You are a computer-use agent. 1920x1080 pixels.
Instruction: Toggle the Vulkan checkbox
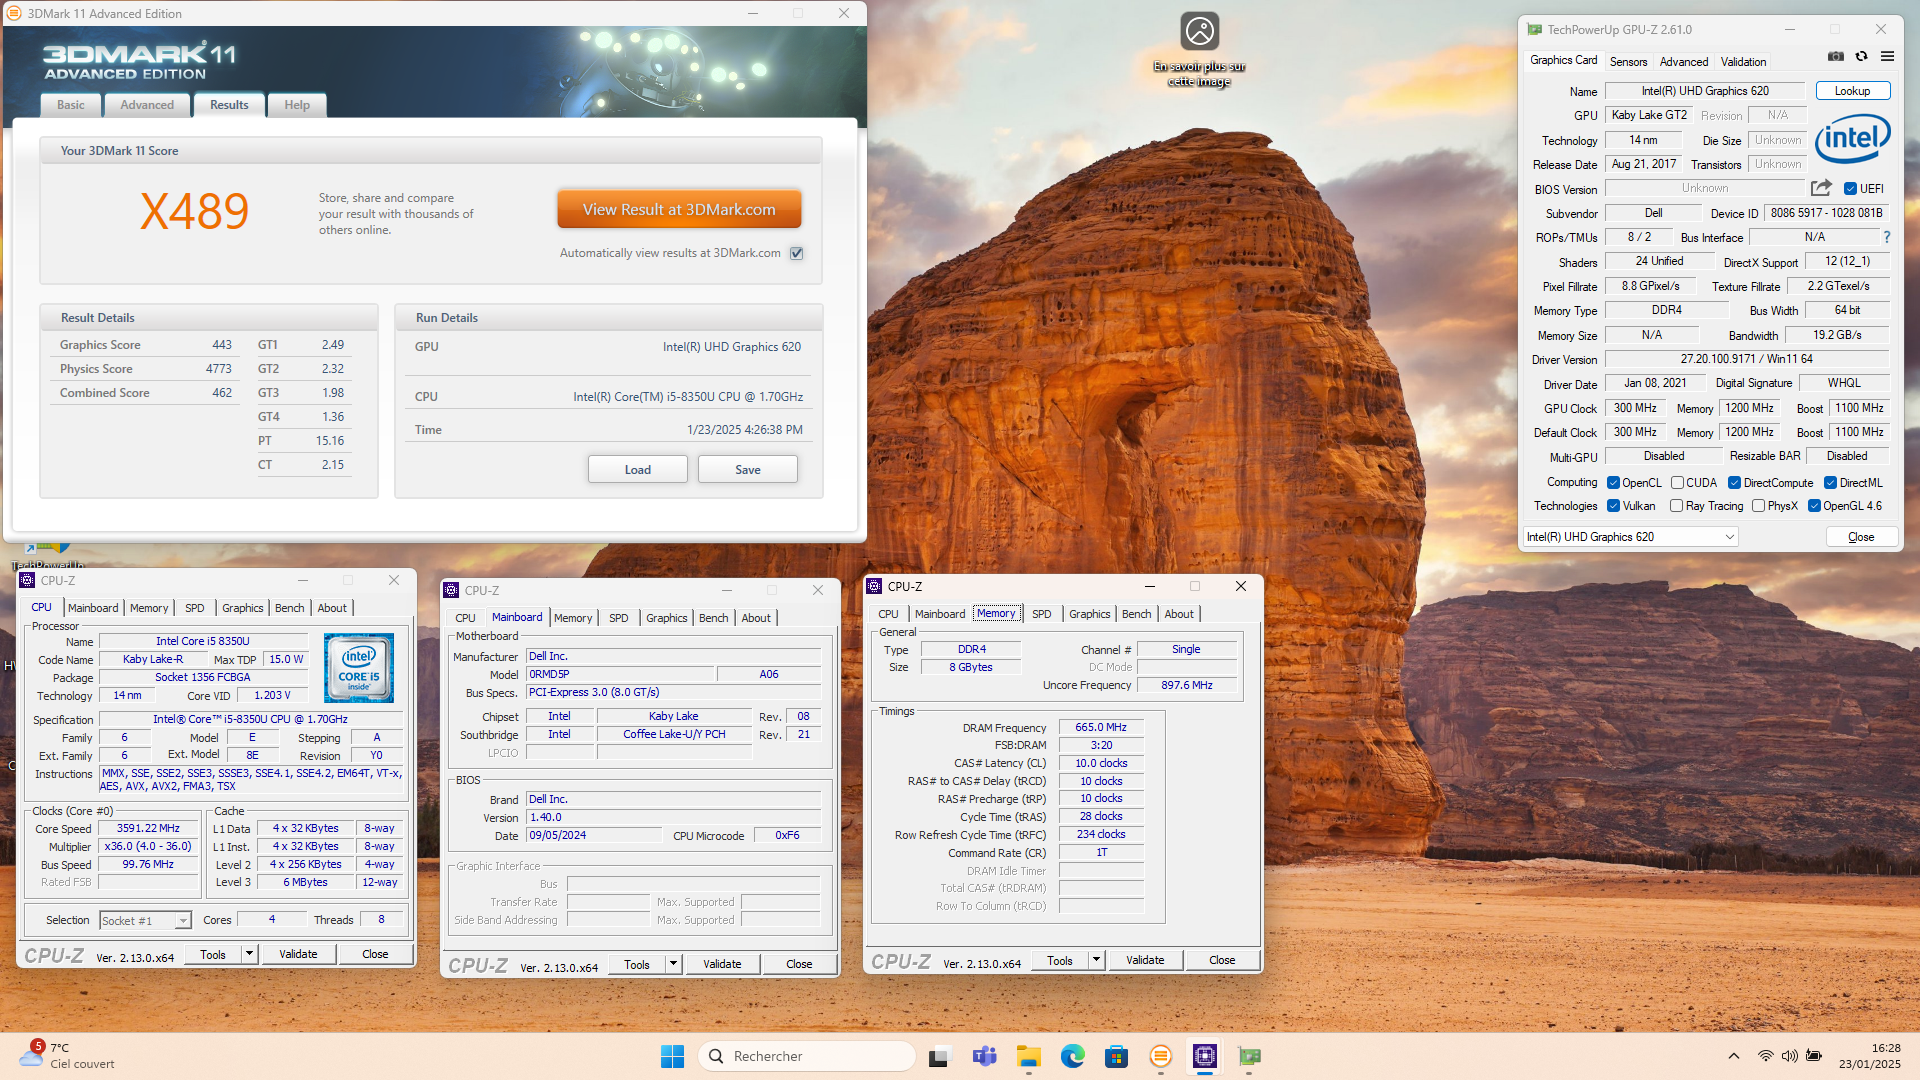pos(1613,506)
